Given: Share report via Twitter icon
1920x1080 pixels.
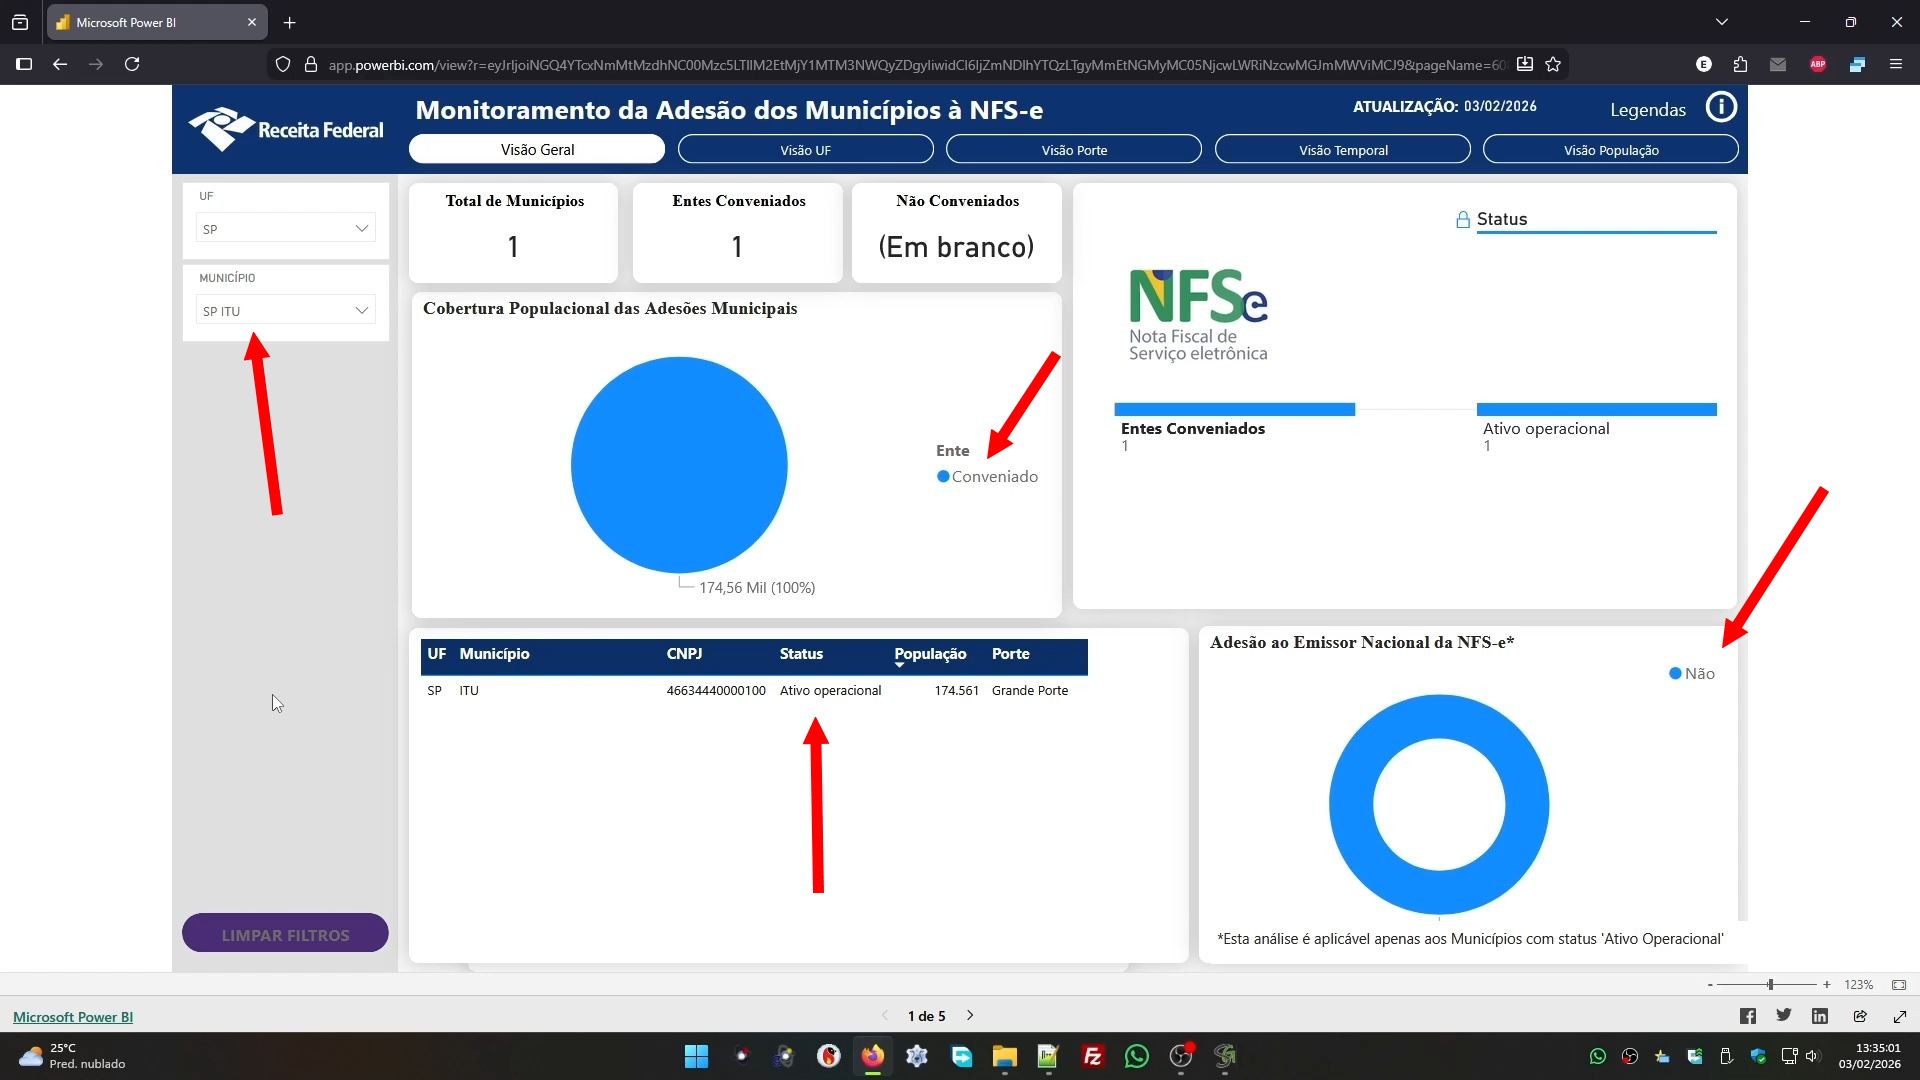Looking at the screenshot, I should coord(1783,1016).
